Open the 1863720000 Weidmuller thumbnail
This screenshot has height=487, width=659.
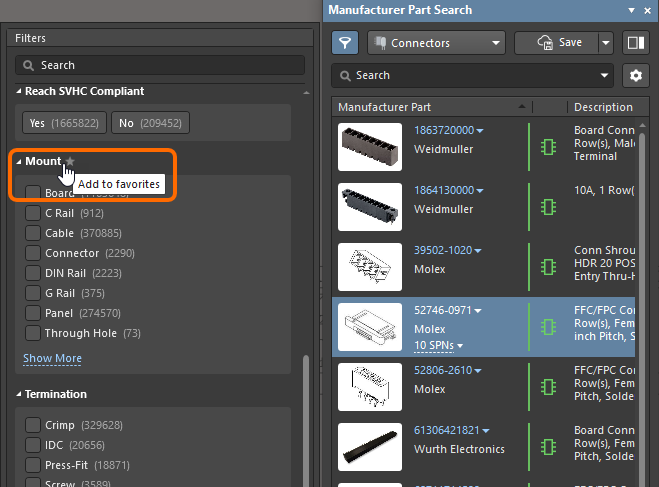click(370, 147)
